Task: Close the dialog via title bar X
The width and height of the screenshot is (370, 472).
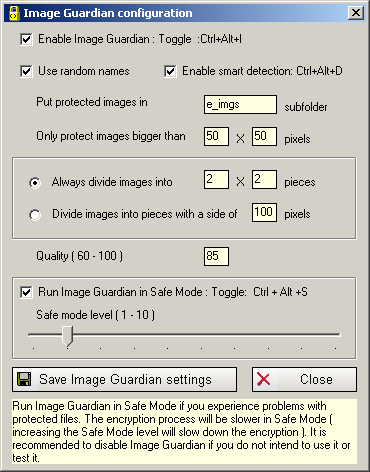Action: (356, 13)
